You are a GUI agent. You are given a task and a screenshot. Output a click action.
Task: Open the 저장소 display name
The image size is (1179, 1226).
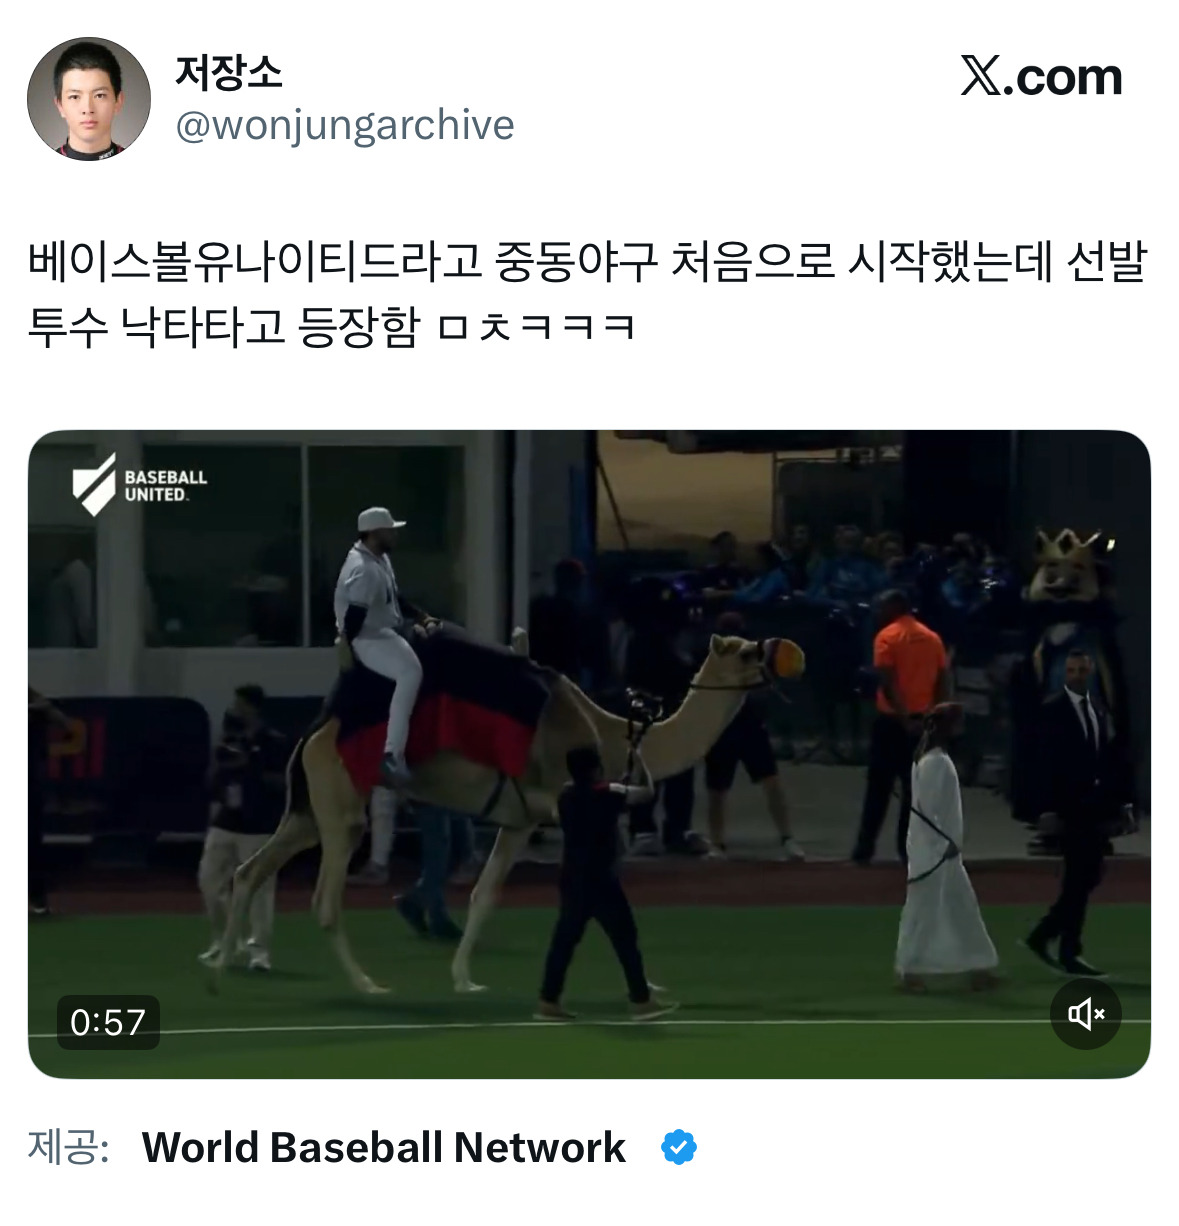(x=229, y=72)
